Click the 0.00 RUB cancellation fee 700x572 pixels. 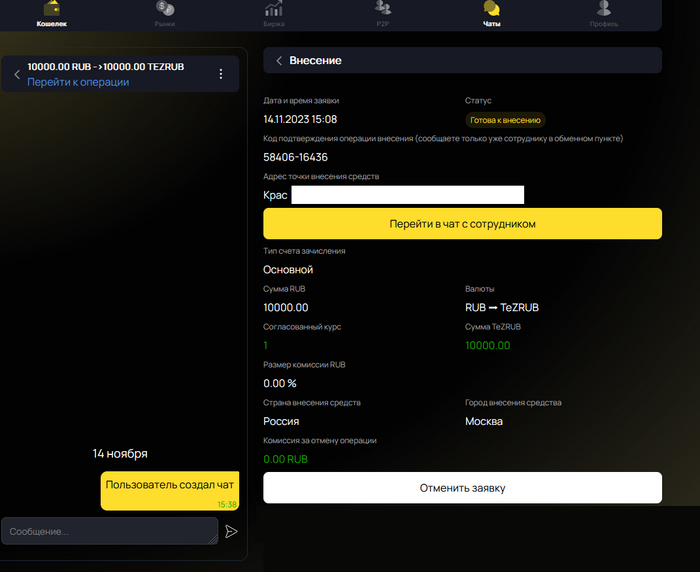tap(286, 459)
